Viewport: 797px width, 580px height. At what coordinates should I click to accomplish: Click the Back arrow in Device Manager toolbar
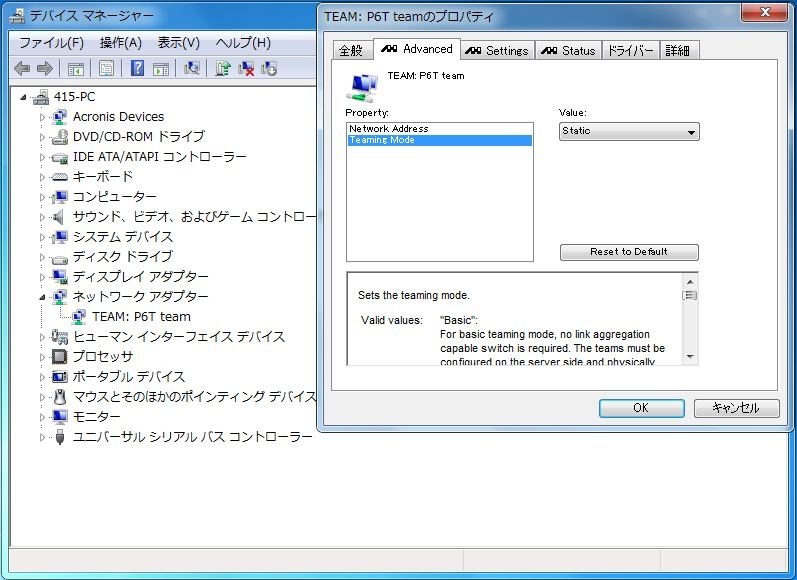click(x=22, y=68)
